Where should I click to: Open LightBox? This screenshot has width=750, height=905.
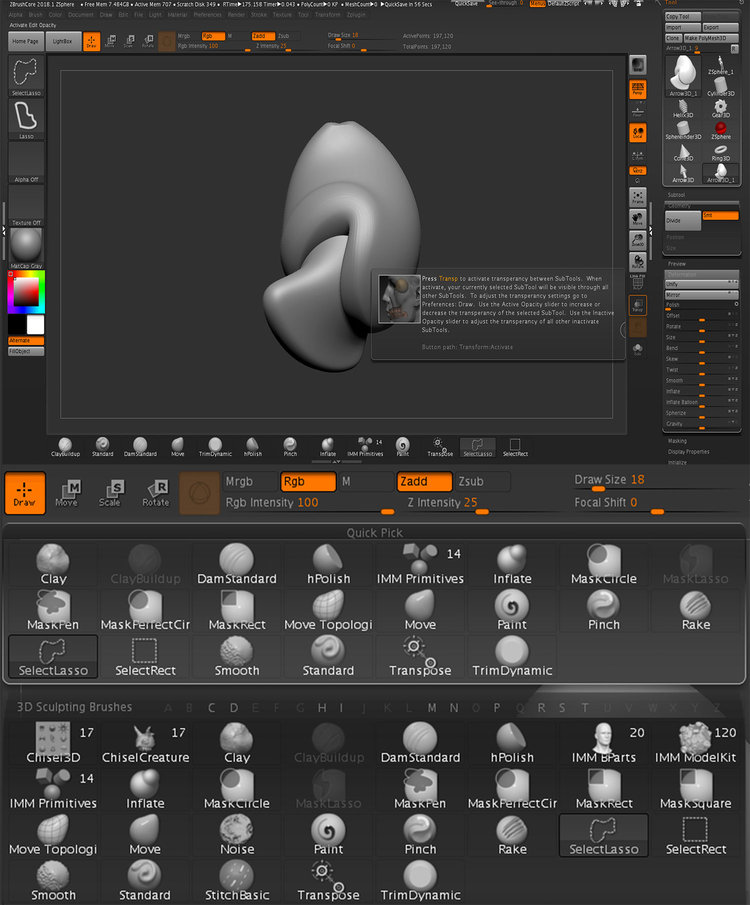[63, 42]
